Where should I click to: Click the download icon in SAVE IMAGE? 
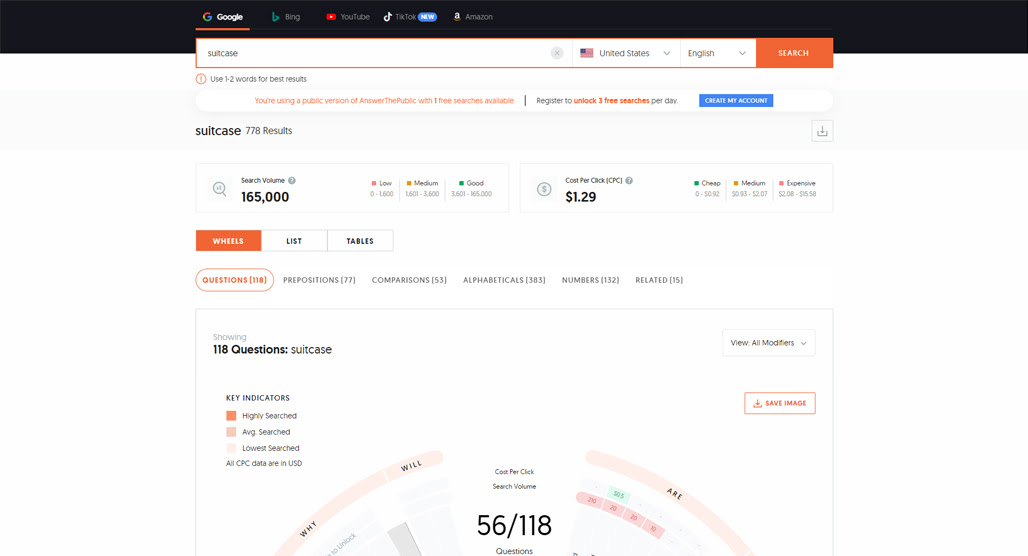(757, 403)
